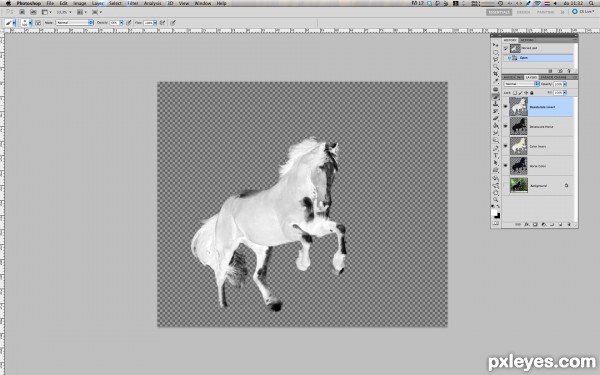Delete current state in History panel

coord(569,71)
